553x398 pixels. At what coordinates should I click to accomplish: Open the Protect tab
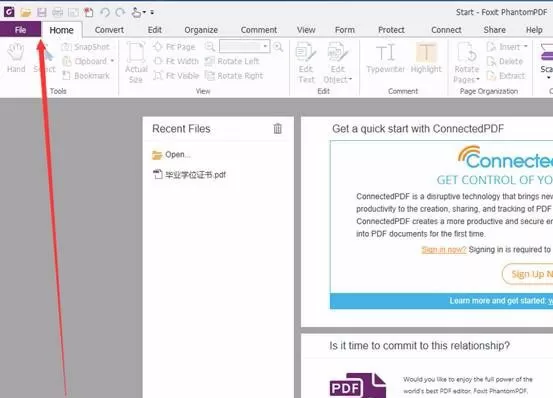click(391, 30)
